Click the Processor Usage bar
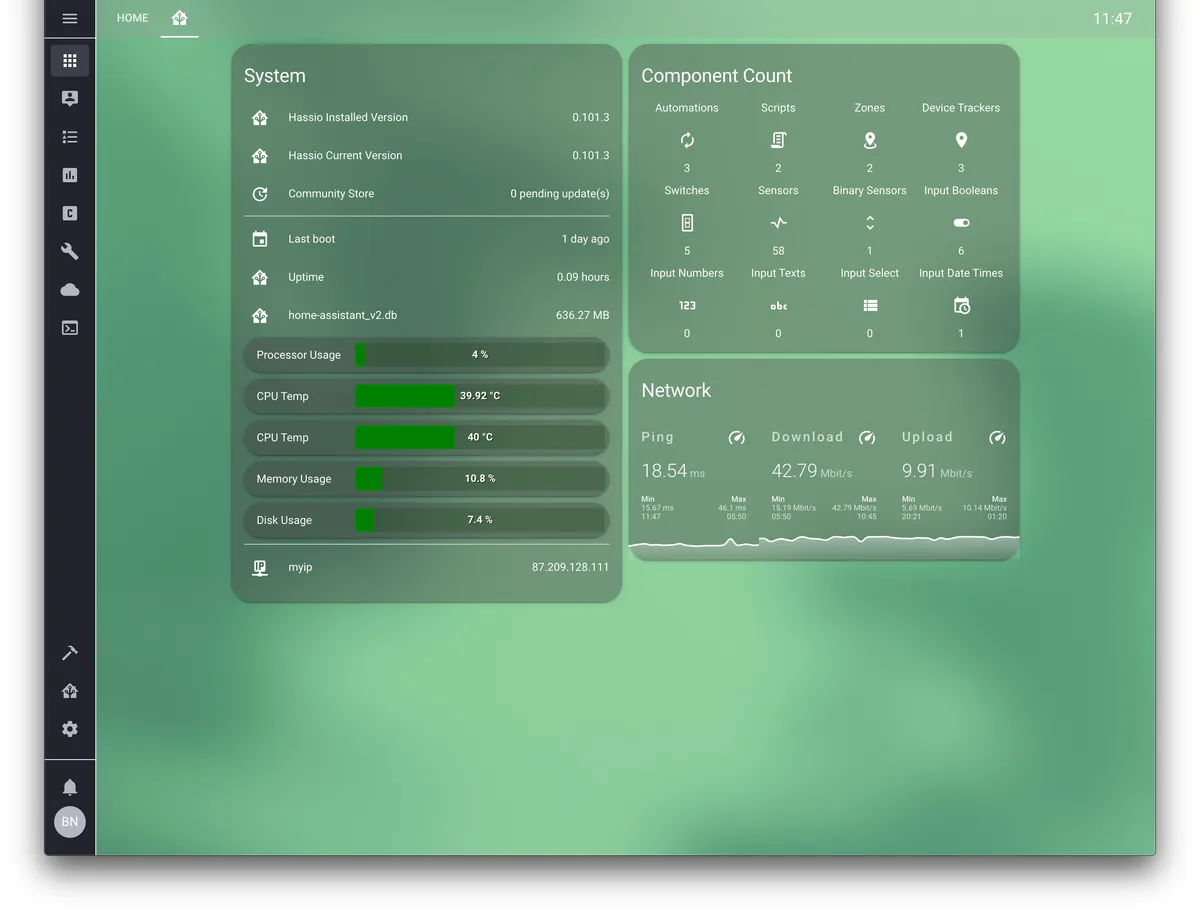 click(x=427, y=355)
